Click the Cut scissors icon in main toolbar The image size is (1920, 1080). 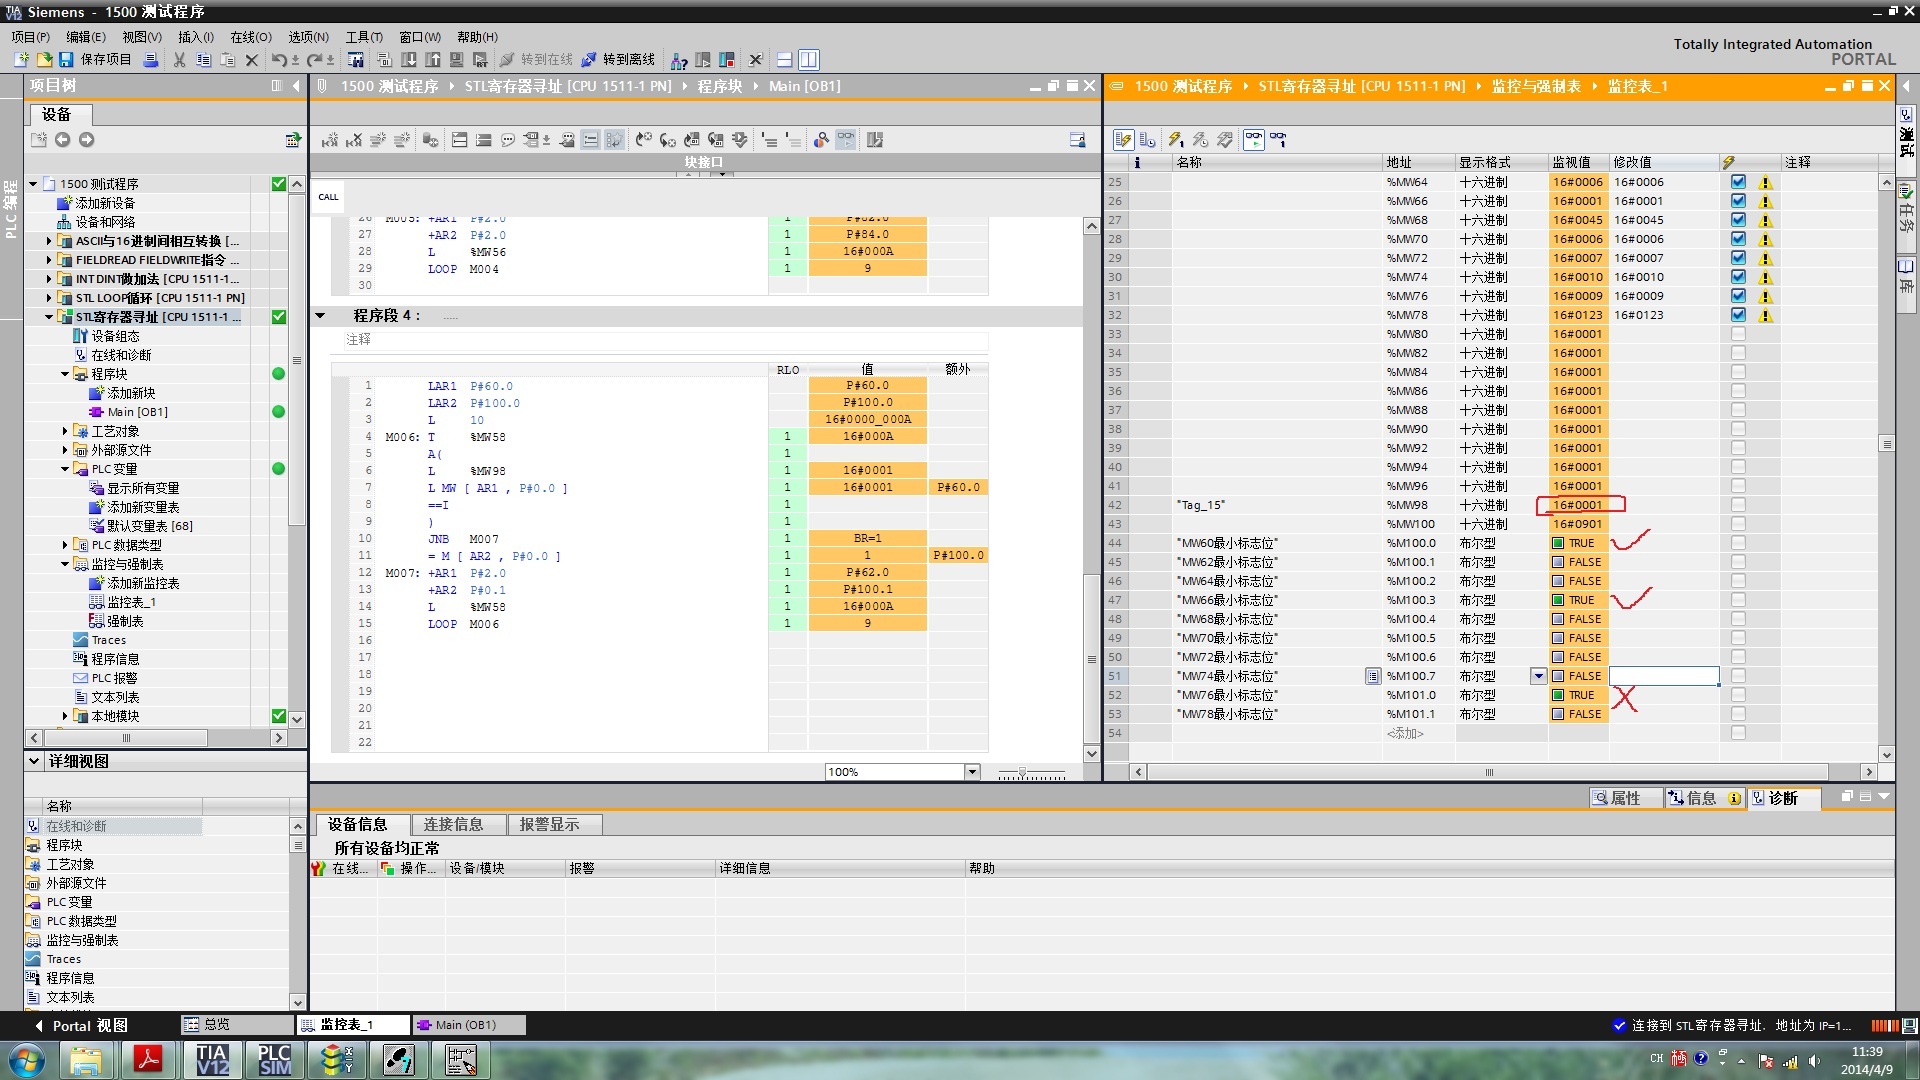[179, 60]
